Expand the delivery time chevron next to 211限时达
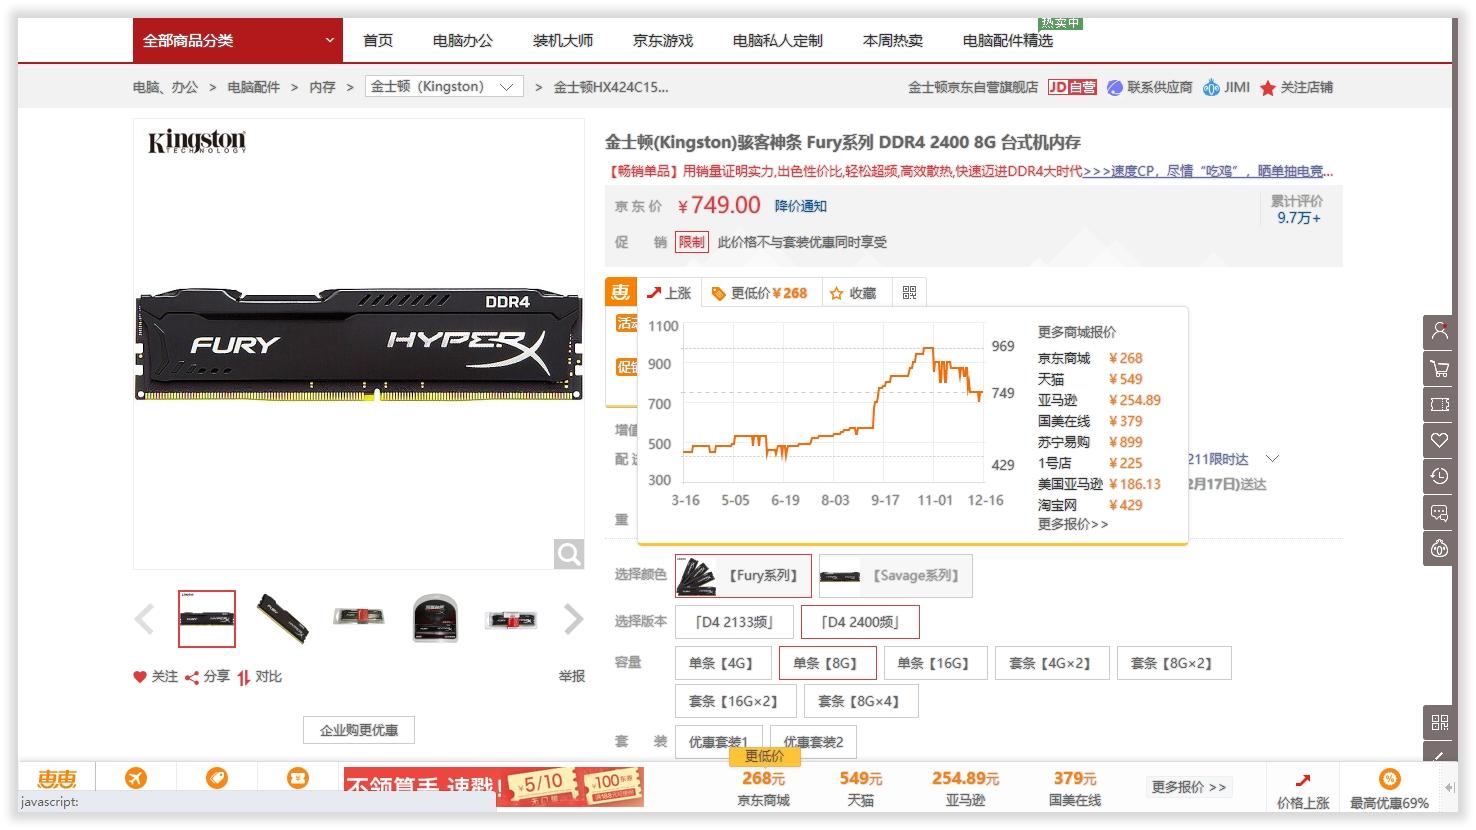1476x830 pixels. (1272, 459)
